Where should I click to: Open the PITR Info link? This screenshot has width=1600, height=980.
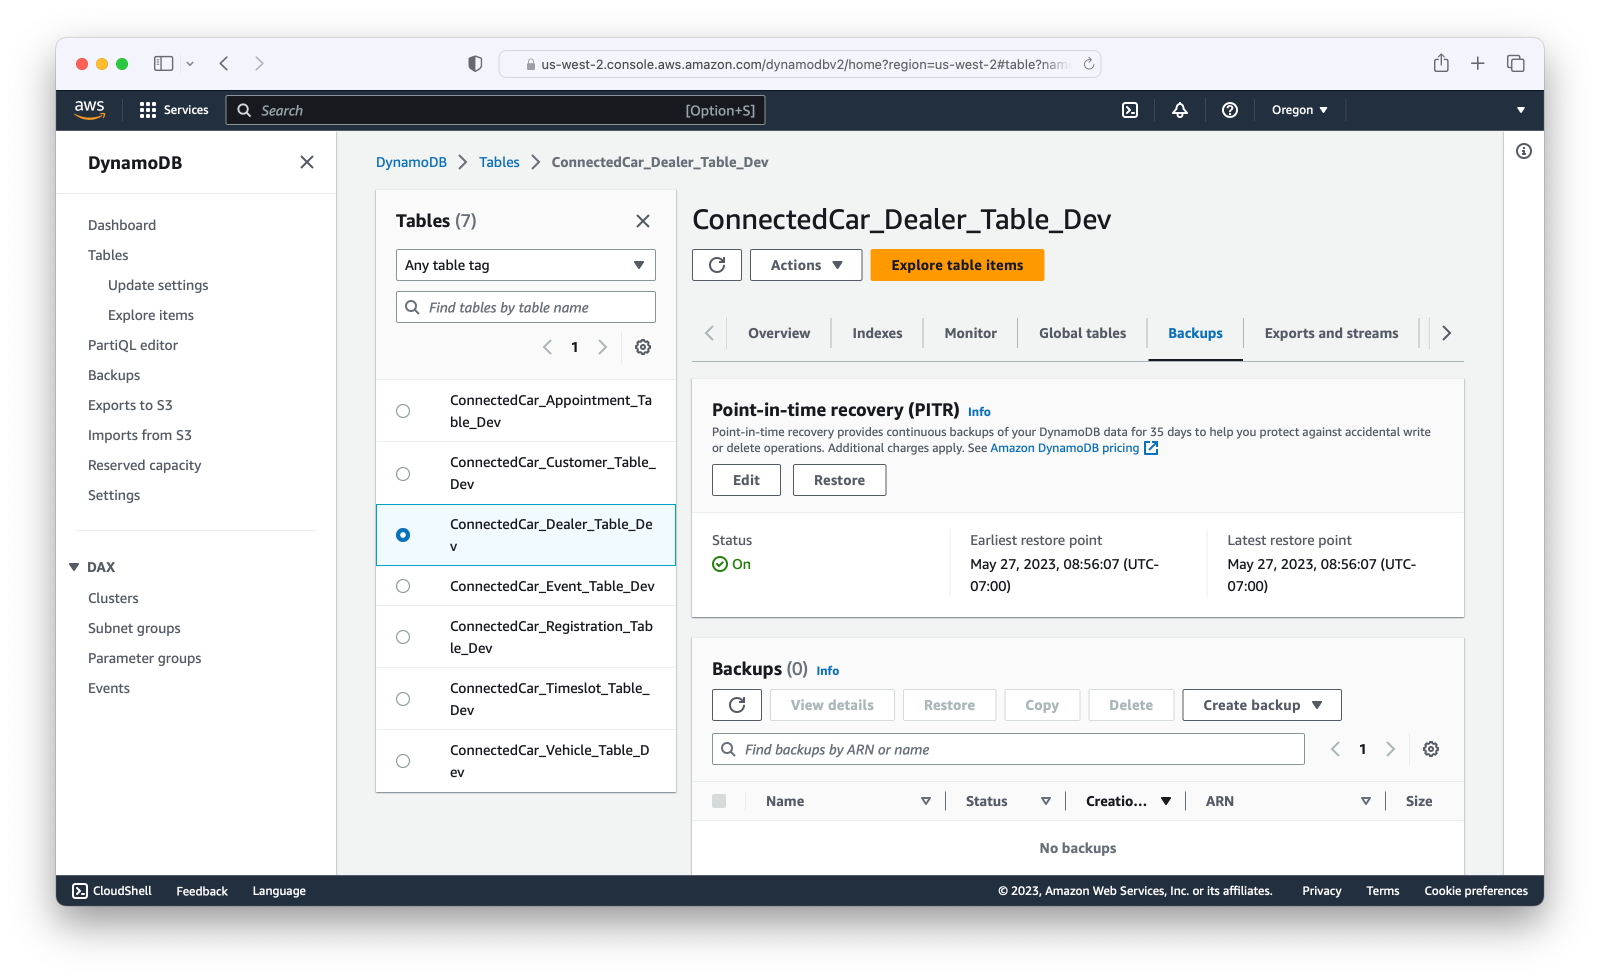pos(979,412)
